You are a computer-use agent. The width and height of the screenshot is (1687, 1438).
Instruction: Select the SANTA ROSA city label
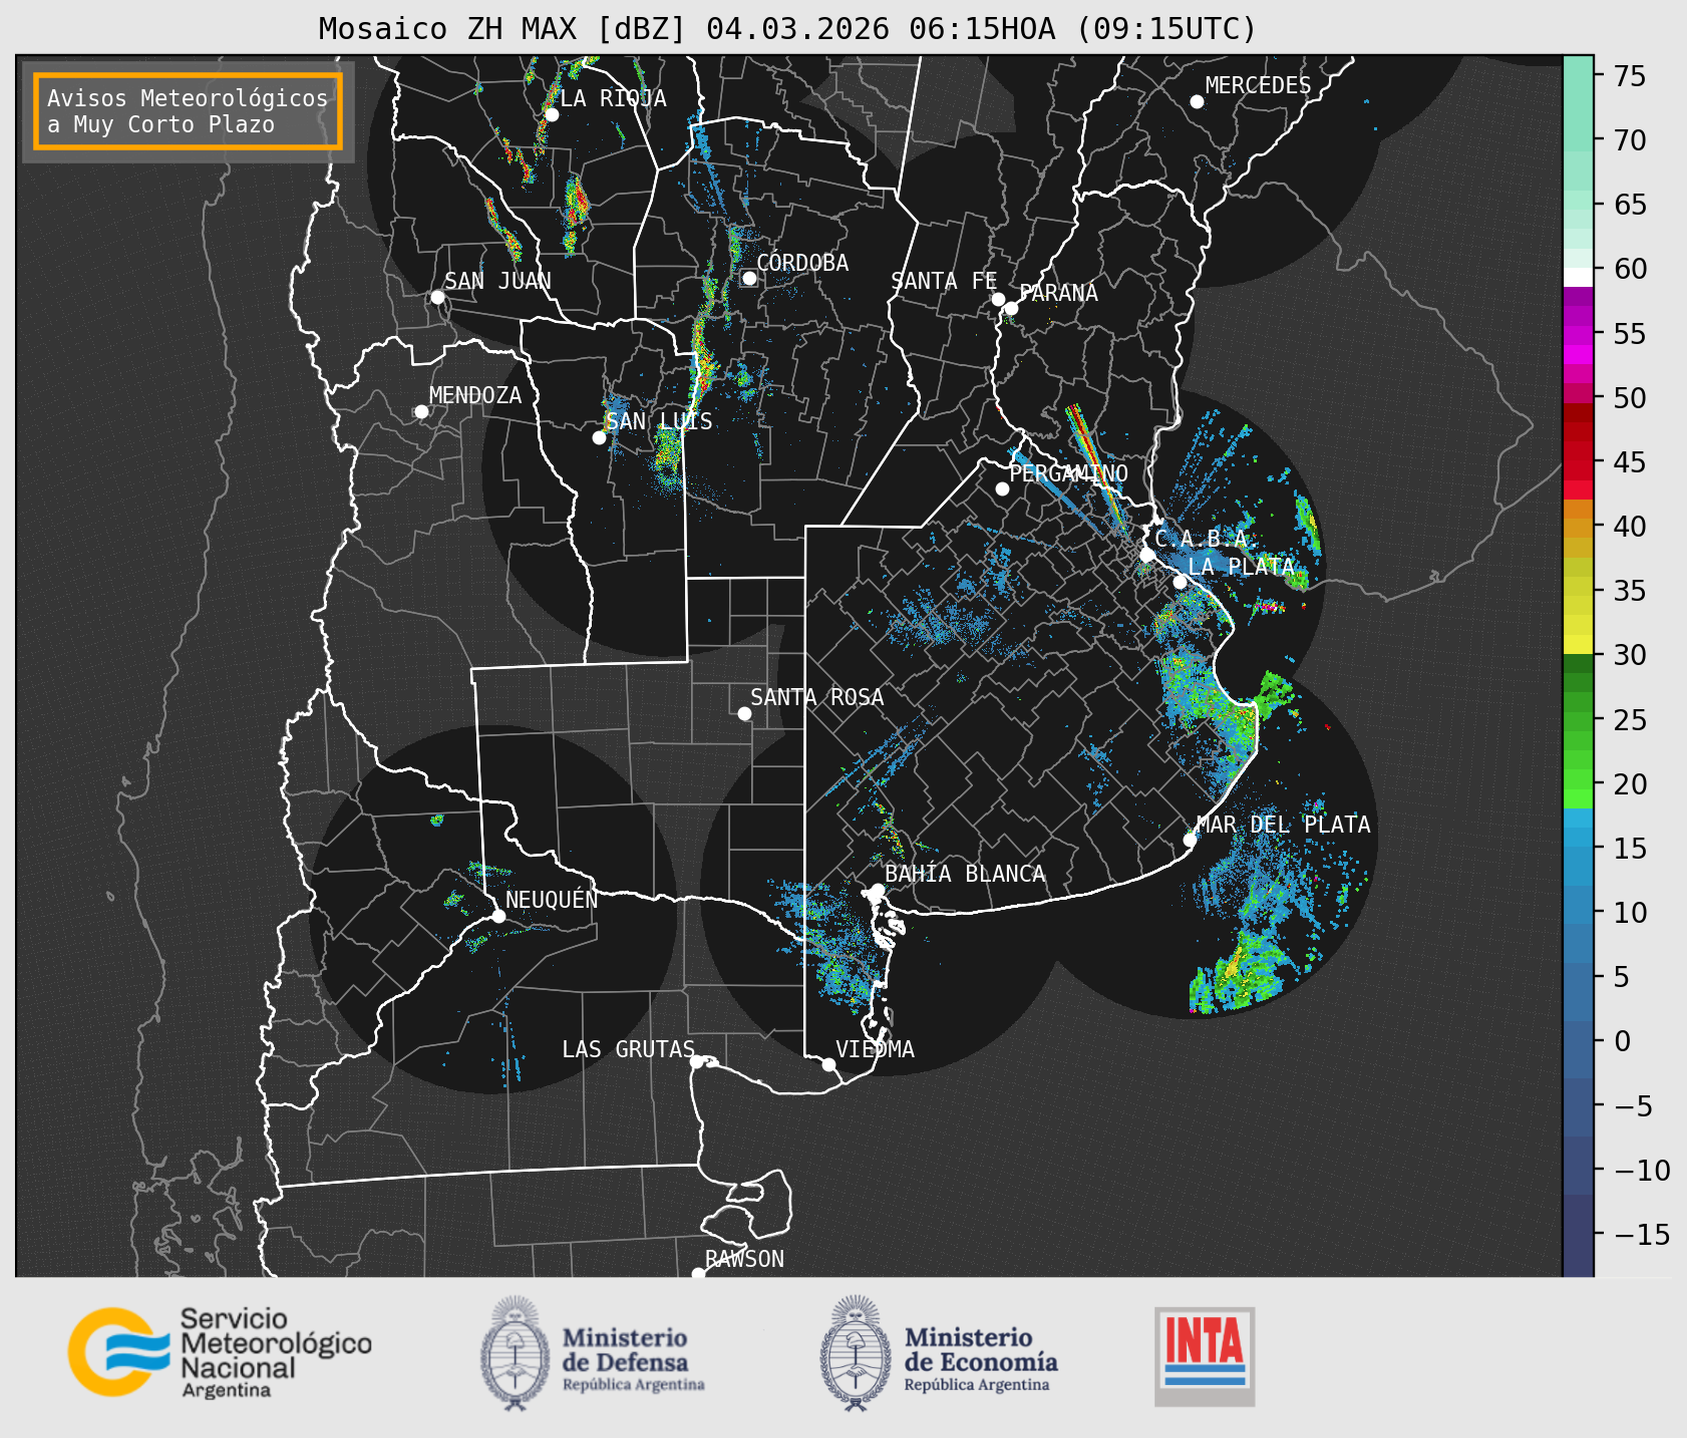(x=817, y=697)
